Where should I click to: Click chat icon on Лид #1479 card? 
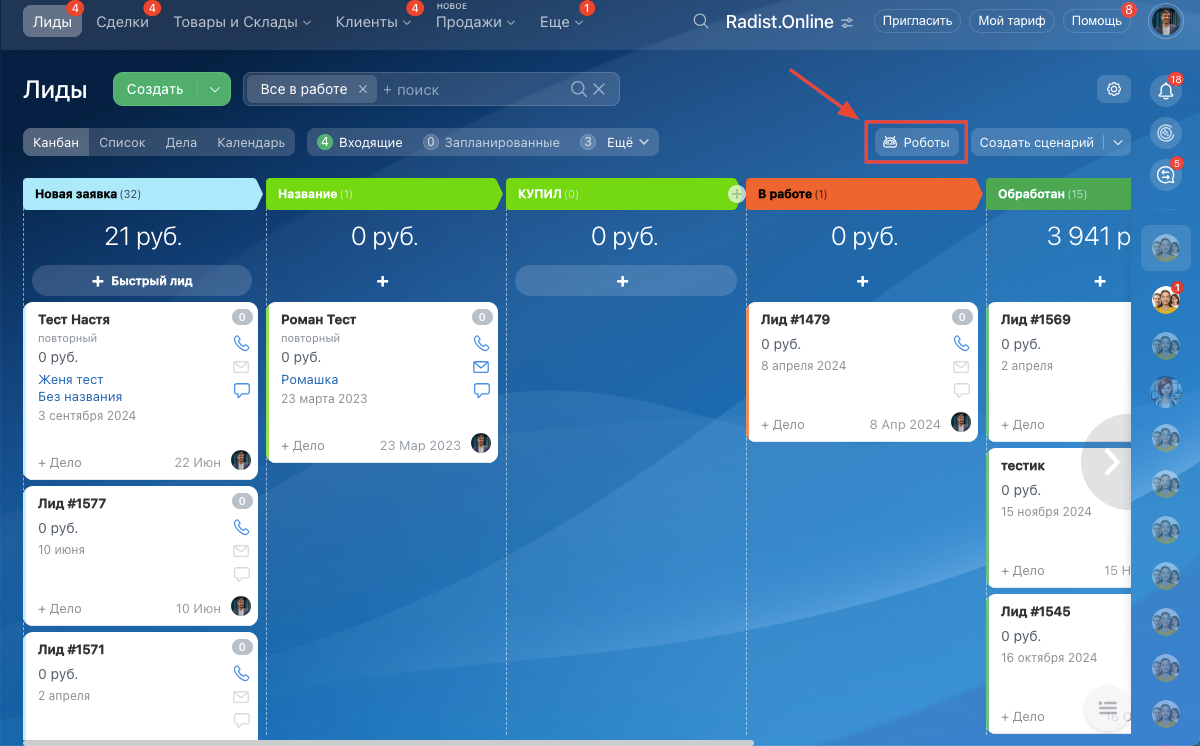(961, 390)
